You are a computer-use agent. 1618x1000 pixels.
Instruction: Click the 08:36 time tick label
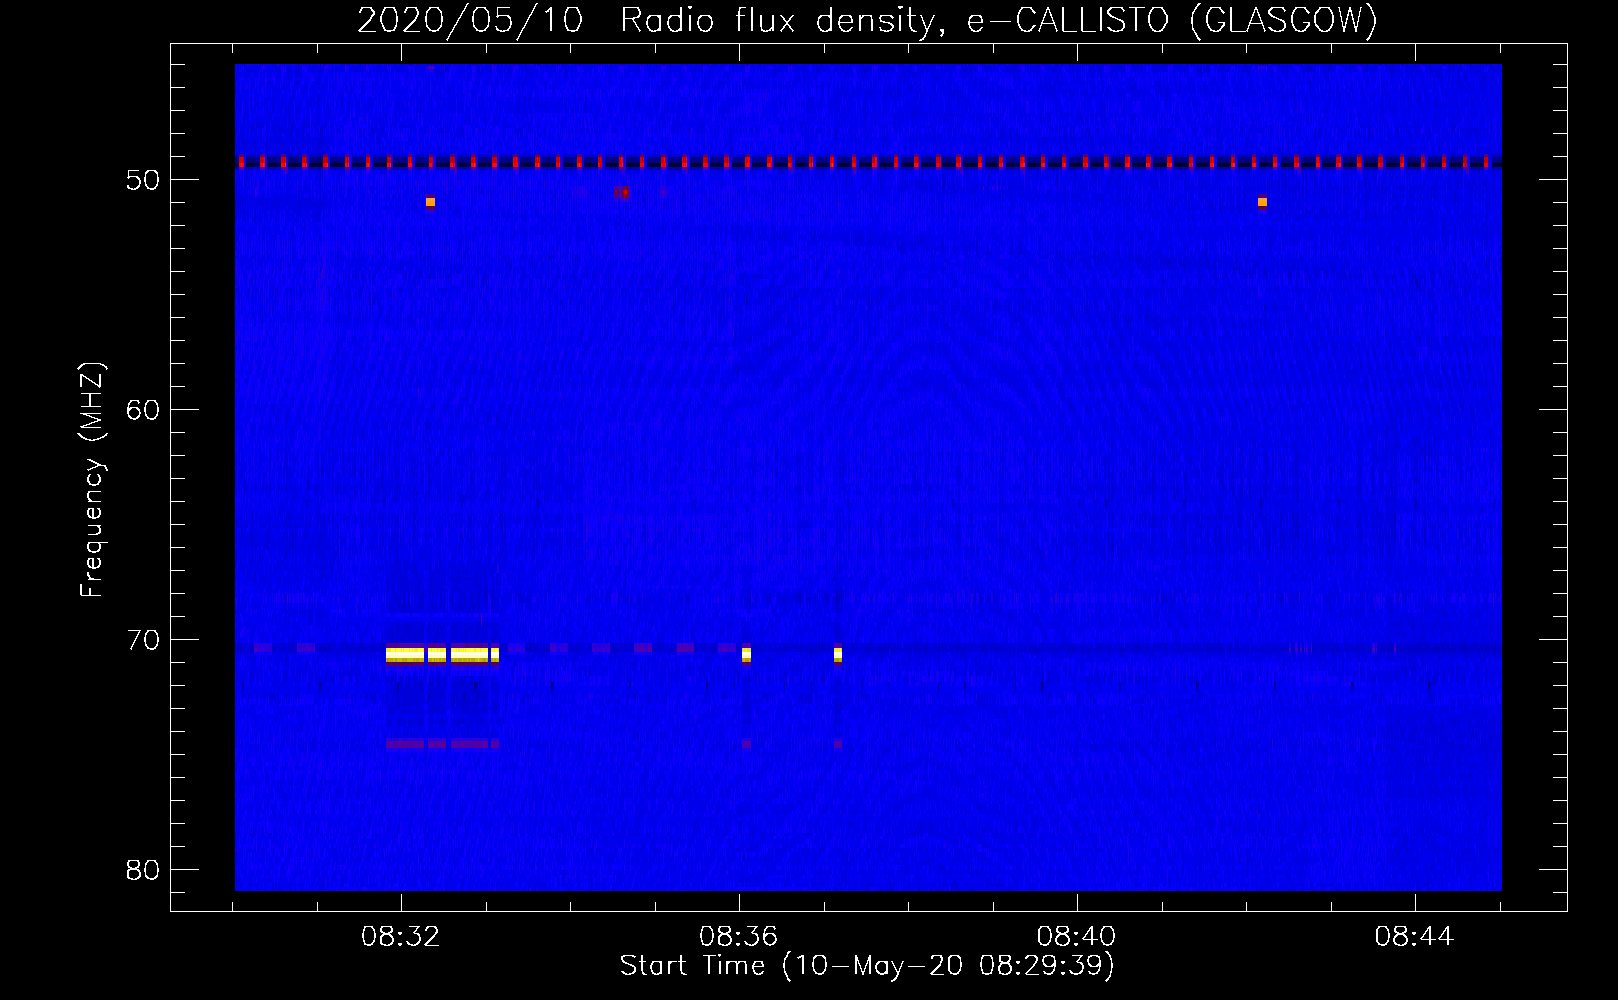pyautogui.click(x=739, y=937)
